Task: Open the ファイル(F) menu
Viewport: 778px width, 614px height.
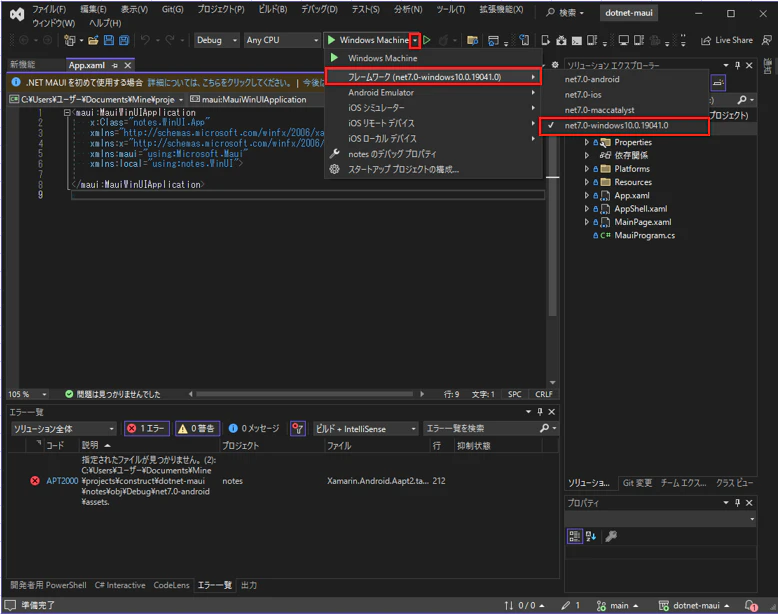Action: tap(49, 9)
